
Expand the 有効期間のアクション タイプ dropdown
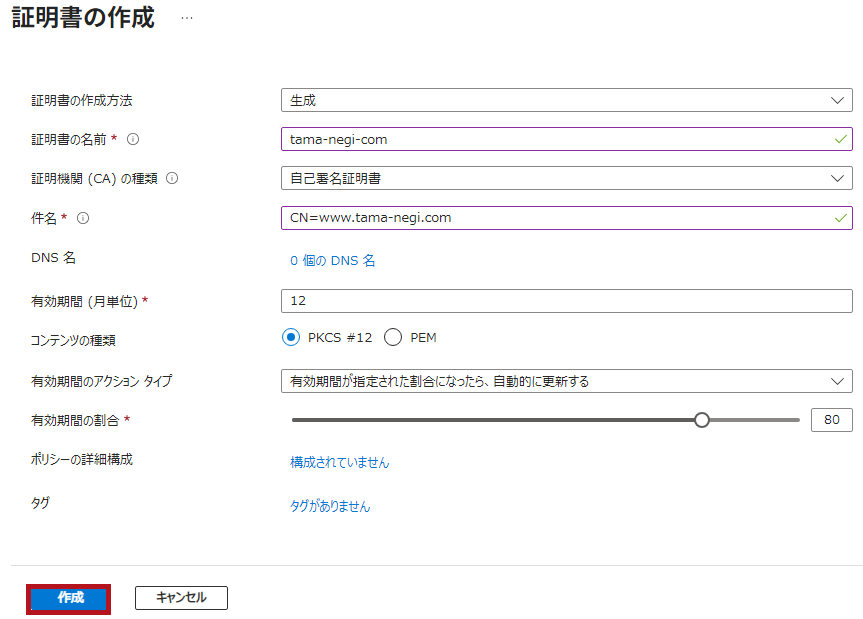567,381
